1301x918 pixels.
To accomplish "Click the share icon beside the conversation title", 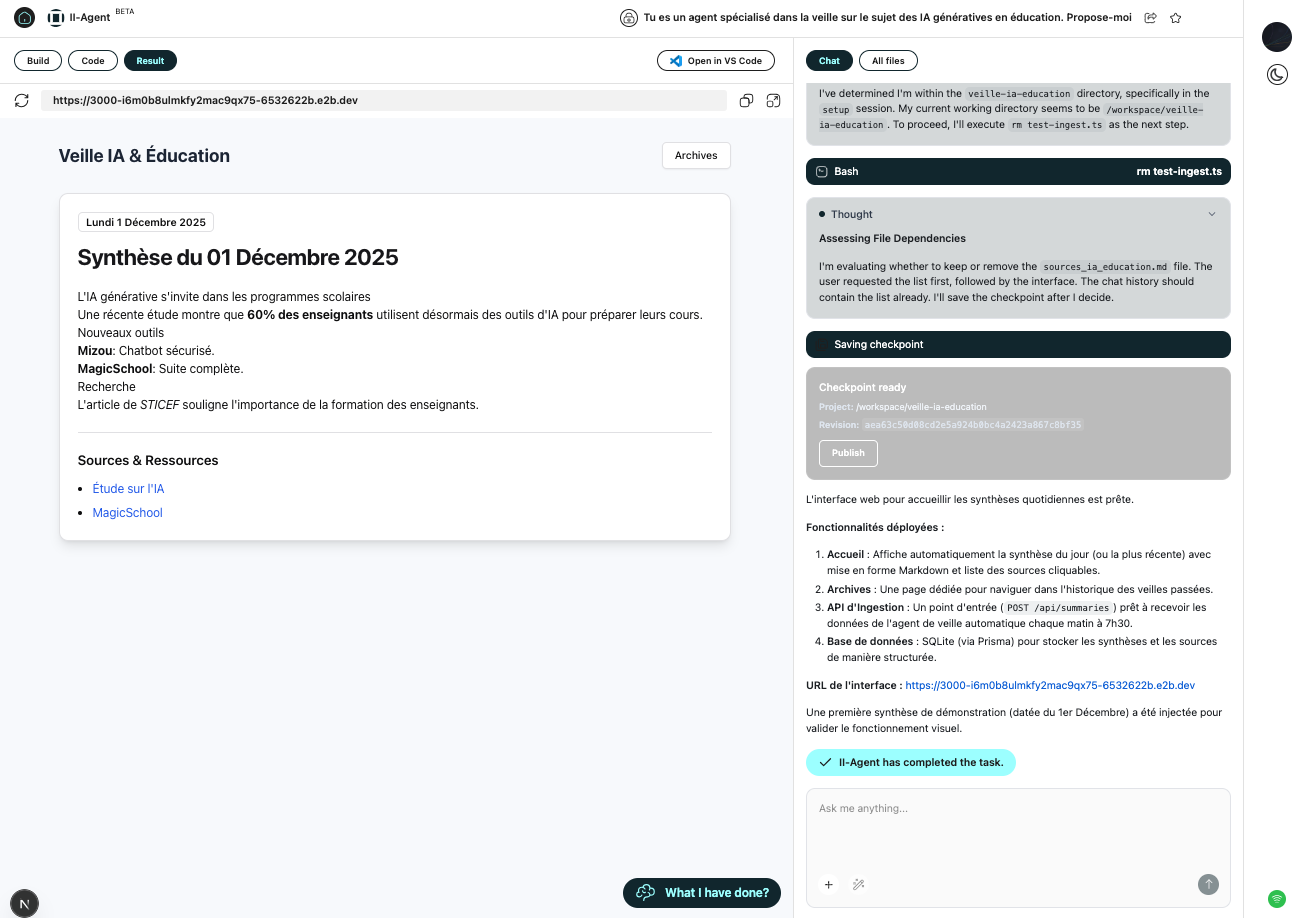I will (1151, 18).
